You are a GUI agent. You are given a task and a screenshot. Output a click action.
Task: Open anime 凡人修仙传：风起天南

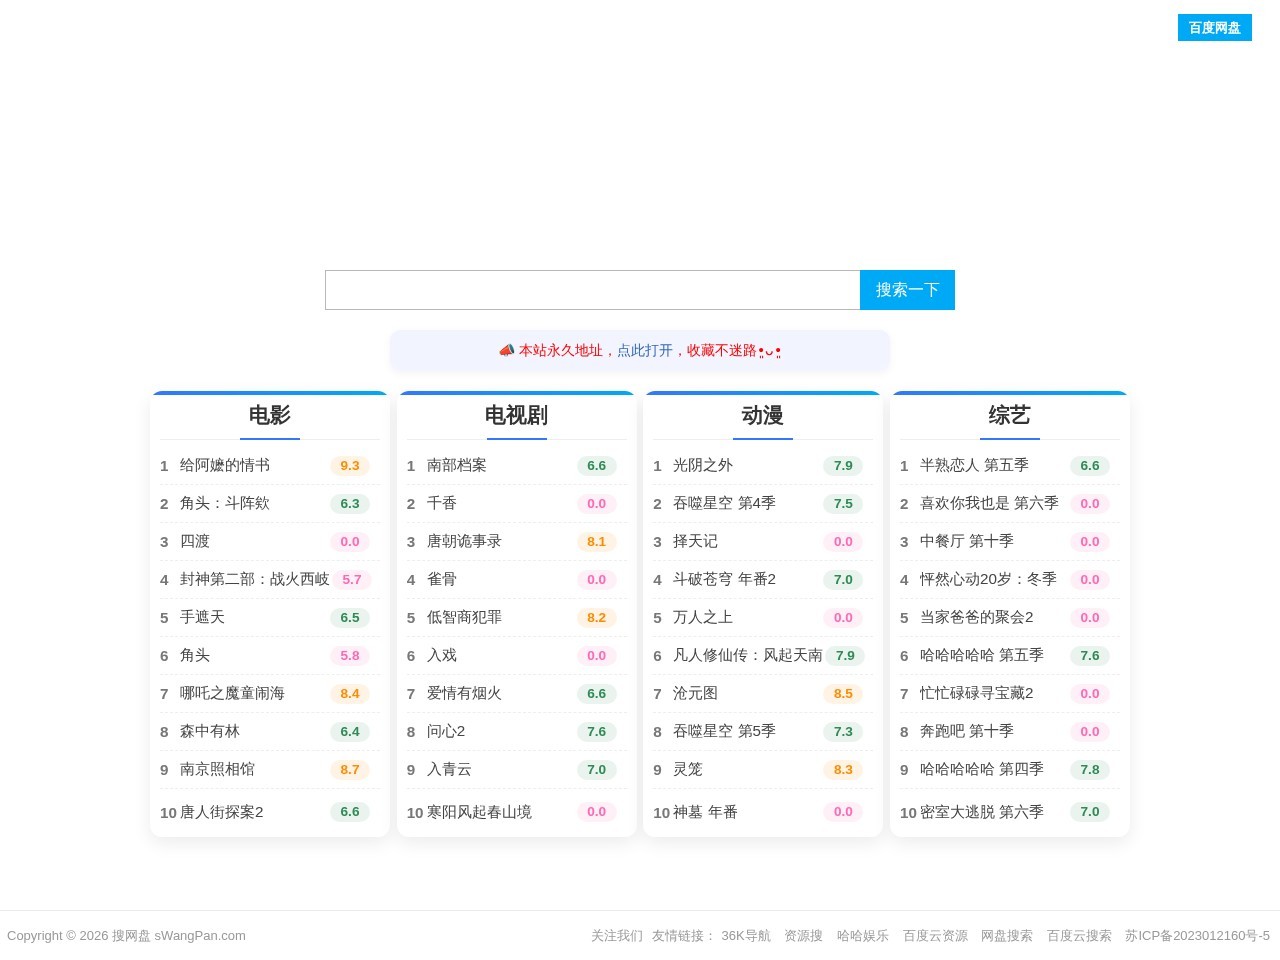point(747,655)
